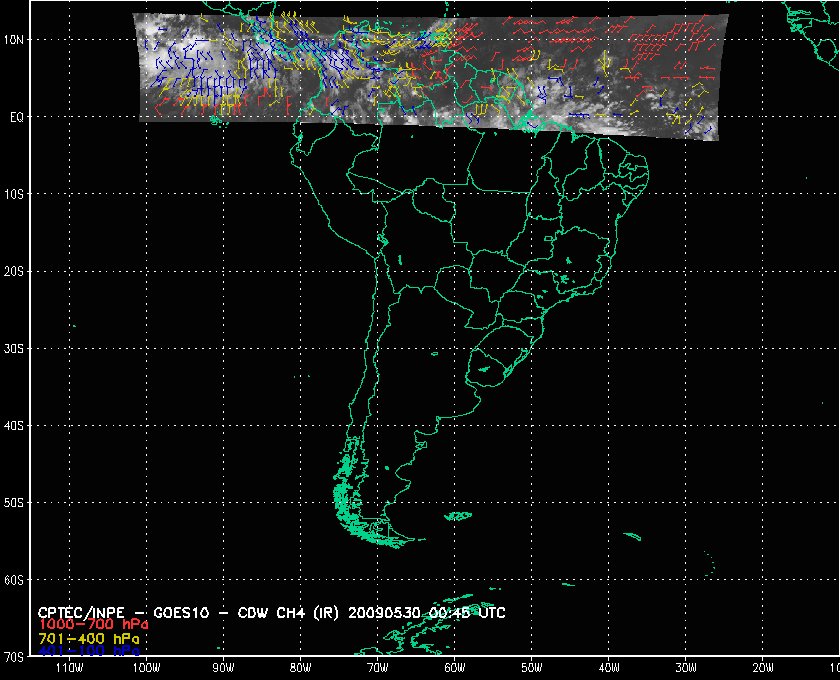Click the 90W longitude label
840x680 pixels.
(x=223, y=668)
